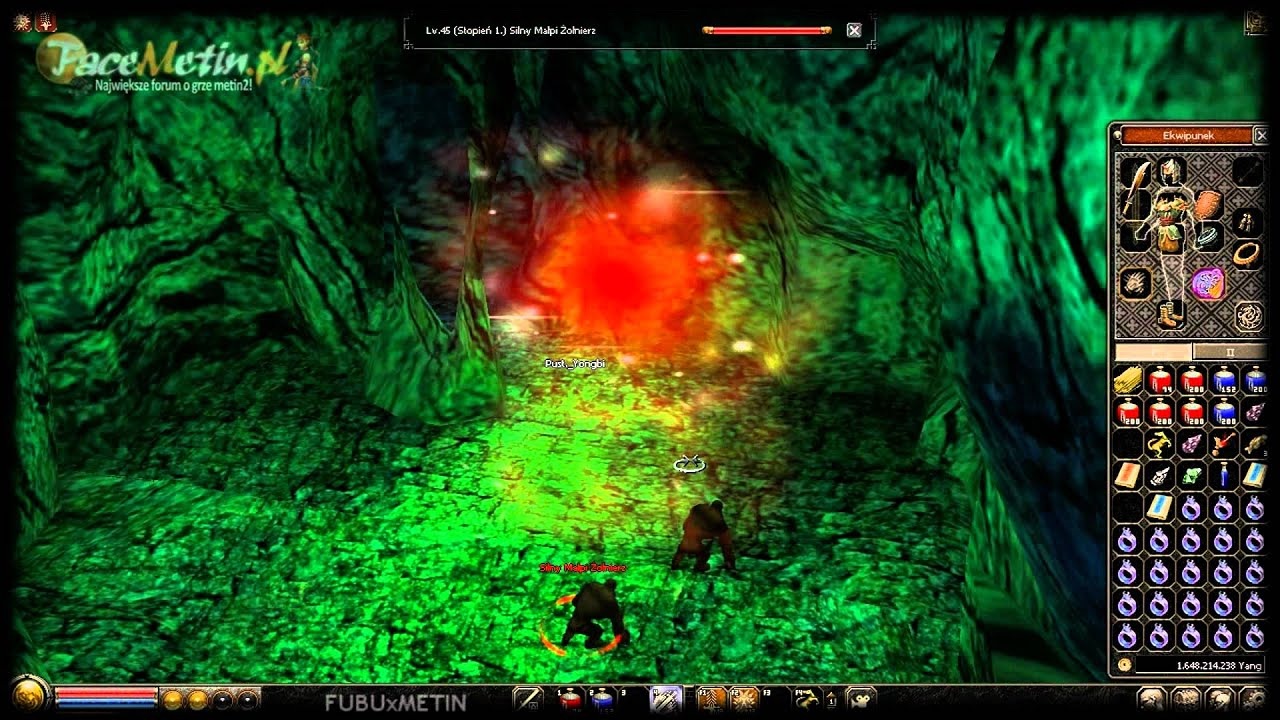Click the equipped shield slot
The width and height of the screenshot is (1280, 720).
(x=1208, y=204)
